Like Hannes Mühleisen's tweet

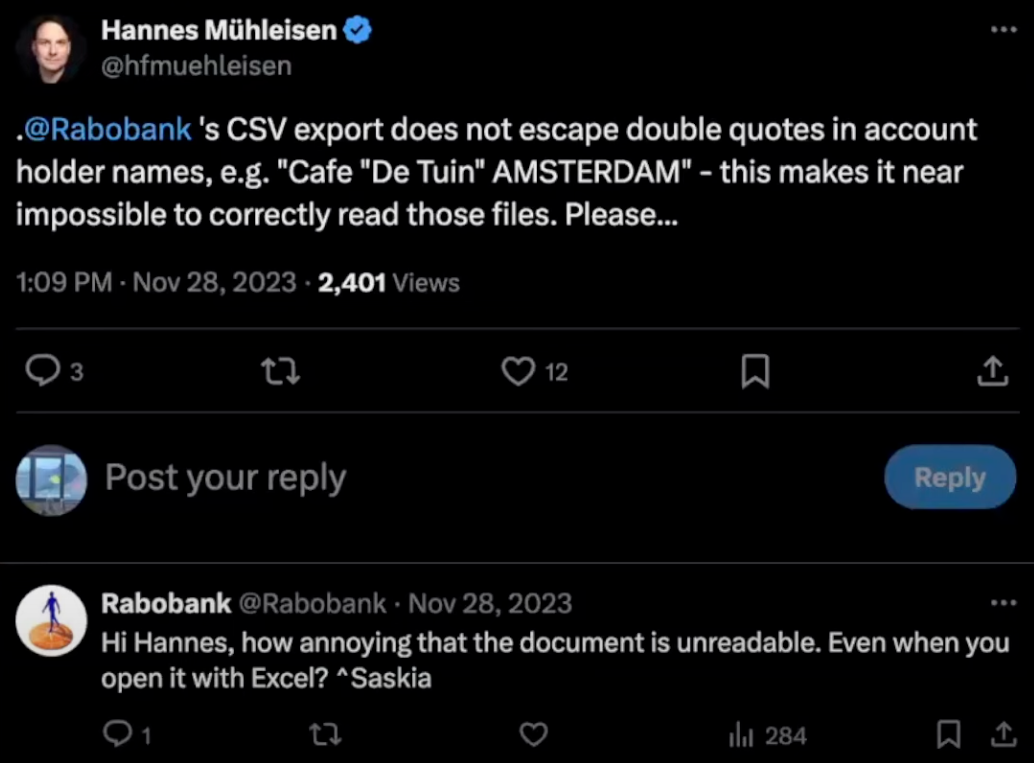click(516, 371)
